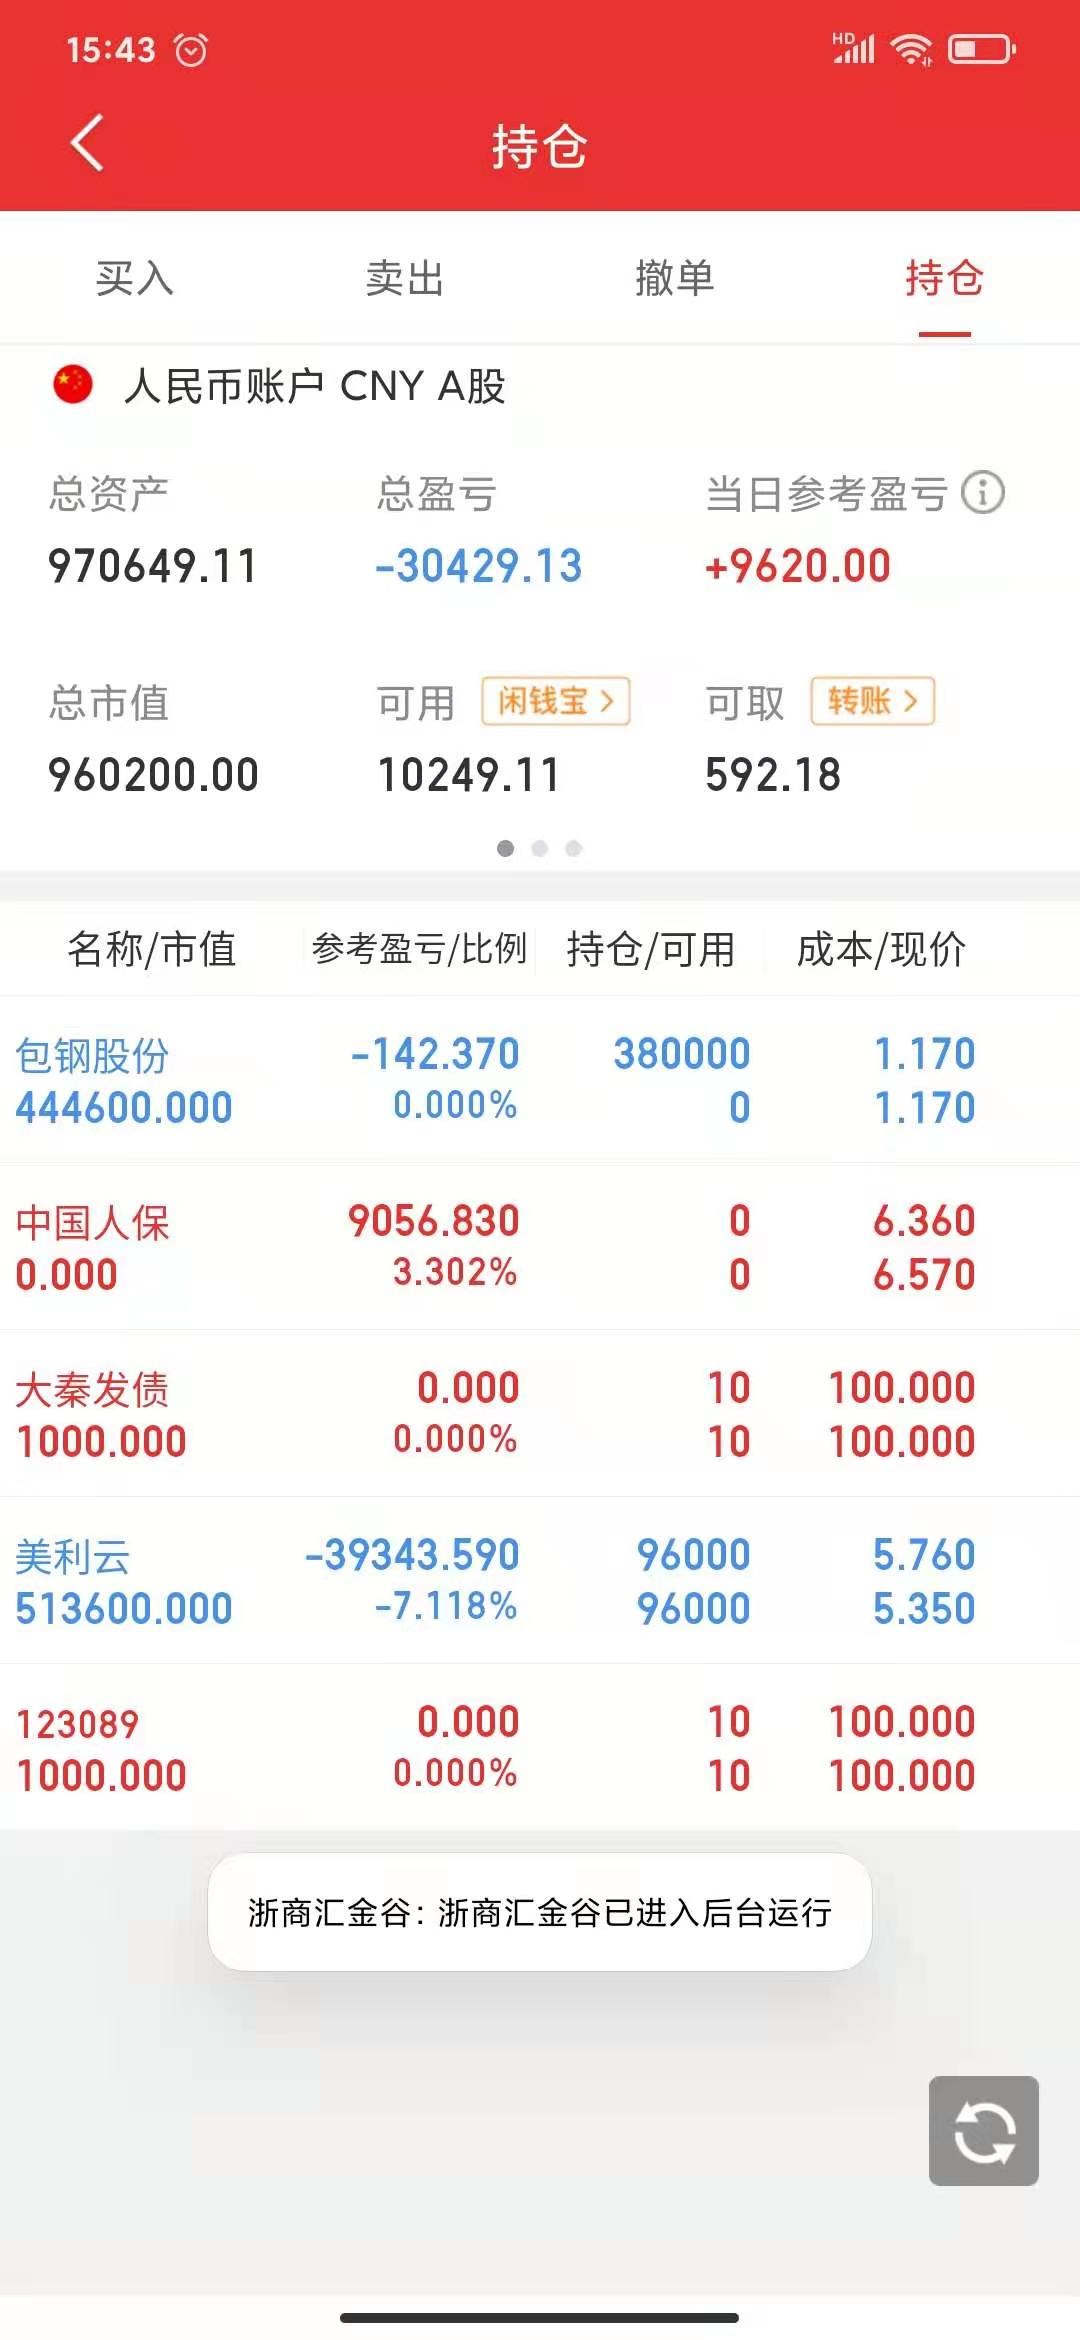
Task: Open the 美利云 holding row
Action: pos(540,1581)
